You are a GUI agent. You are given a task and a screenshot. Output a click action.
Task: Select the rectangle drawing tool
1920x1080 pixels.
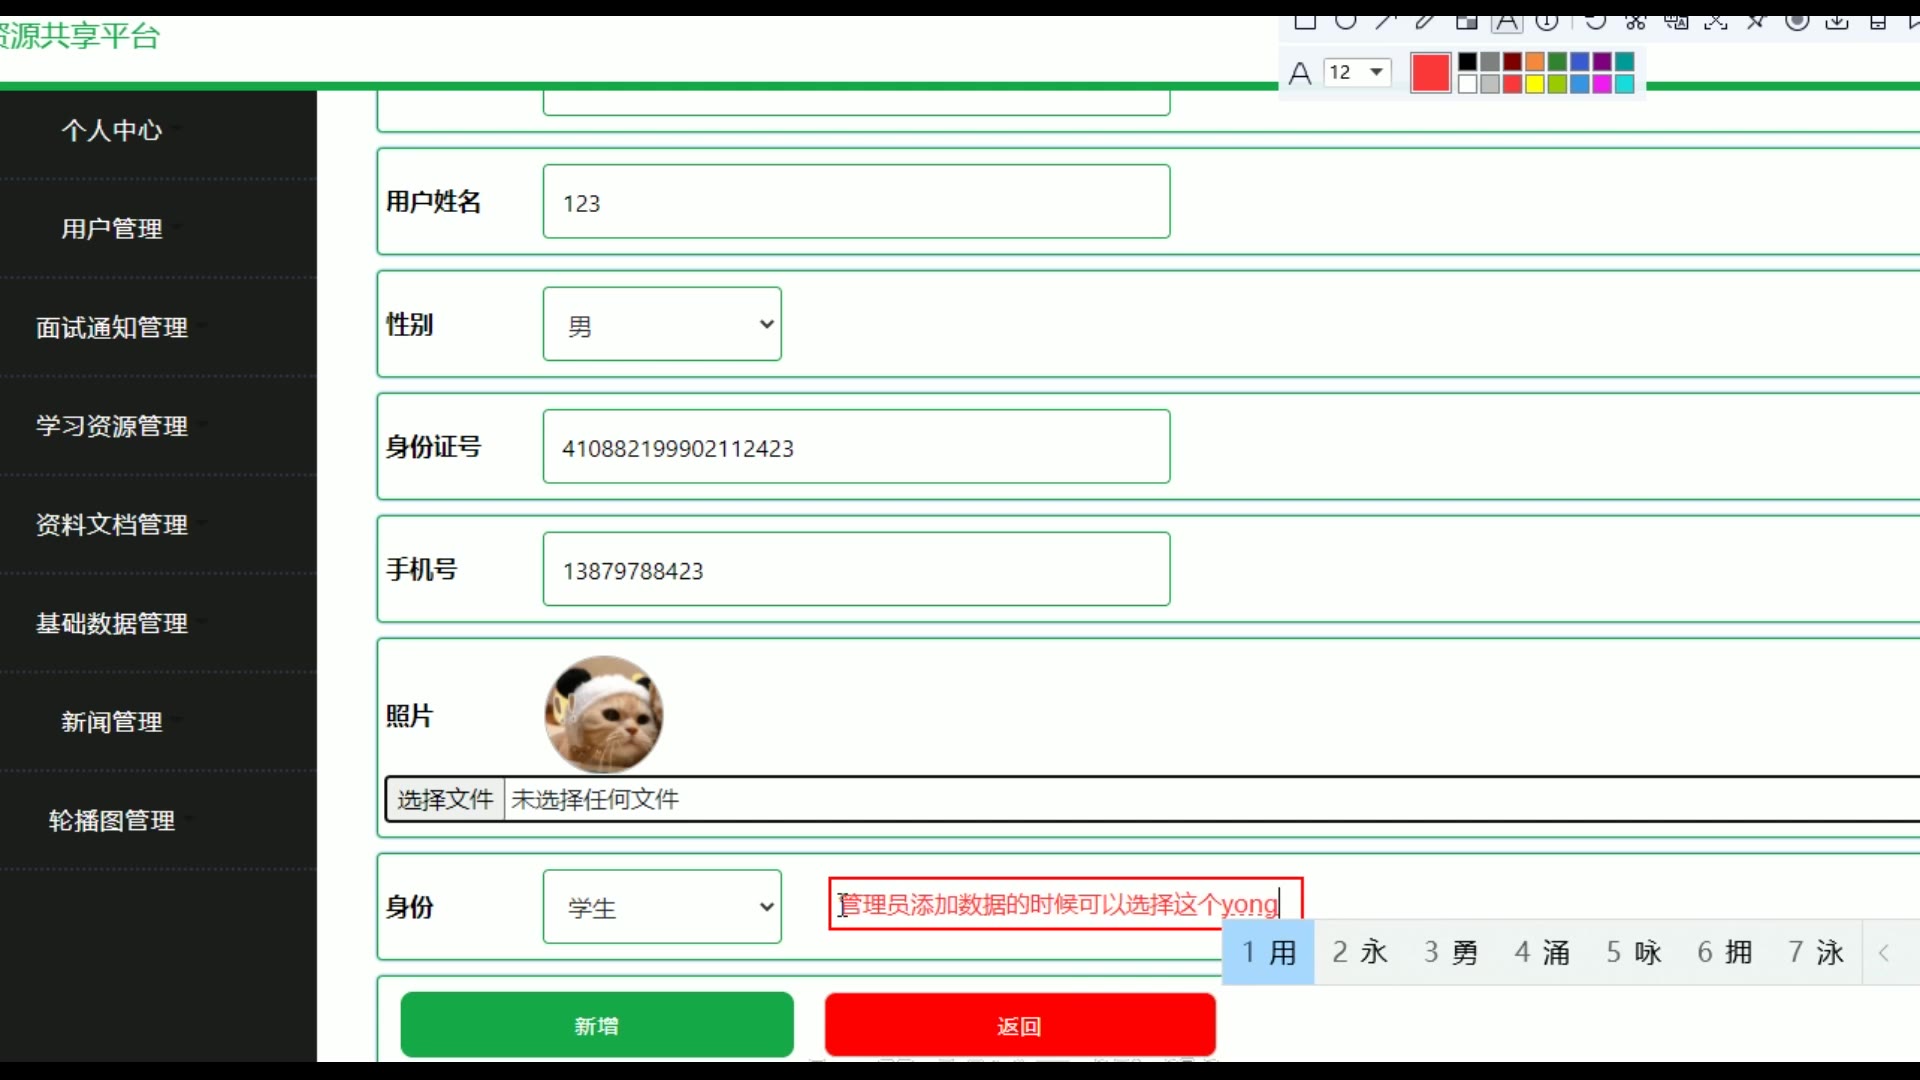(x=1305, y=22)
